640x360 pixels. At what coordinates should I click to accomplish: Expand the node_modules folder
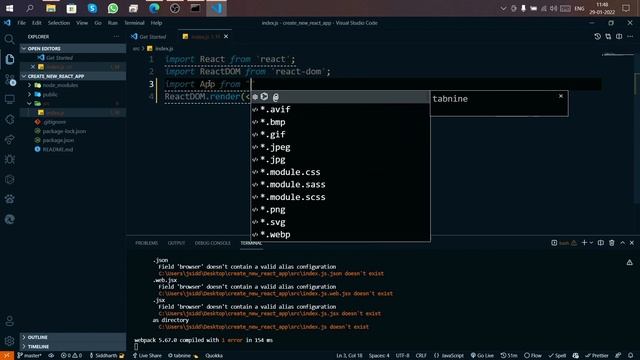coord(29,85)
